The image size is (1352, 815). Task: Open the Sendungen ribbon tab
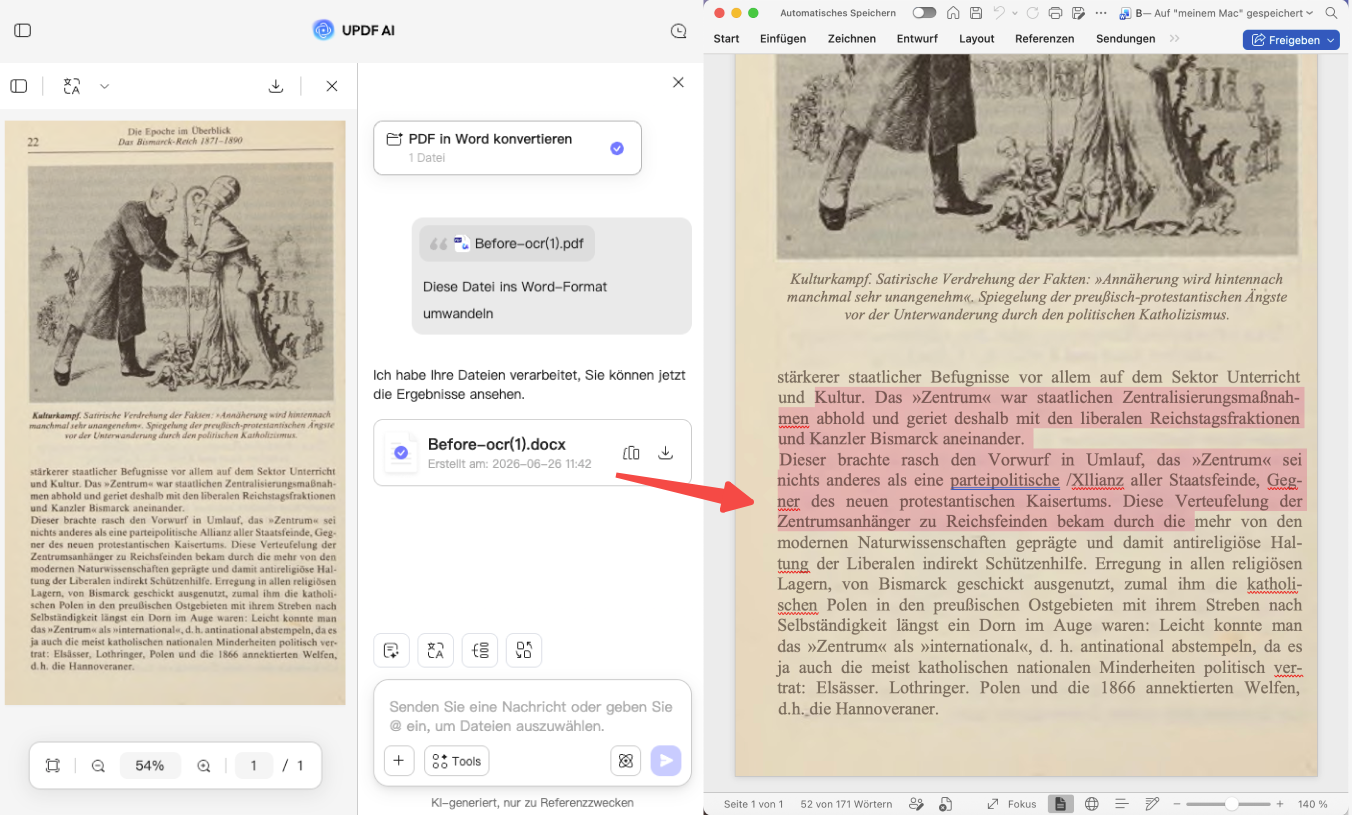pos(1126,39)
